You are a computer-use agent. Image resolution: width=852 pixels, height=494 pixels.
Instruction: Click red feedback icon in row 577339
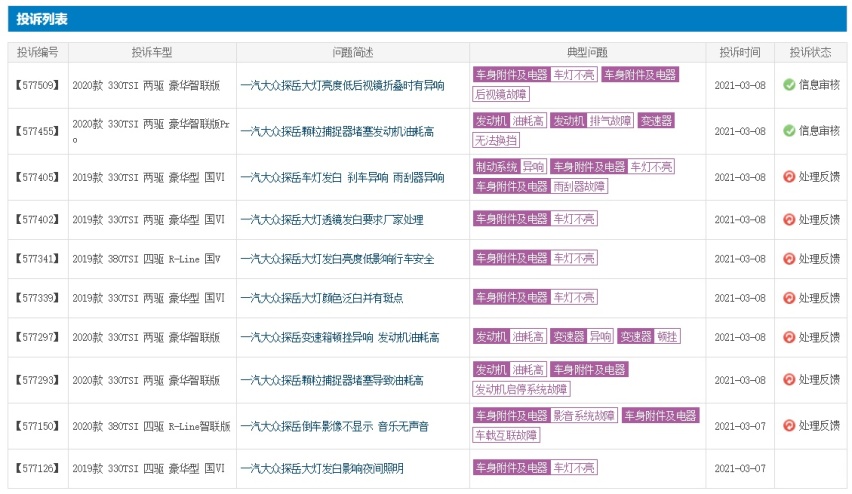(x=789, y=298)
